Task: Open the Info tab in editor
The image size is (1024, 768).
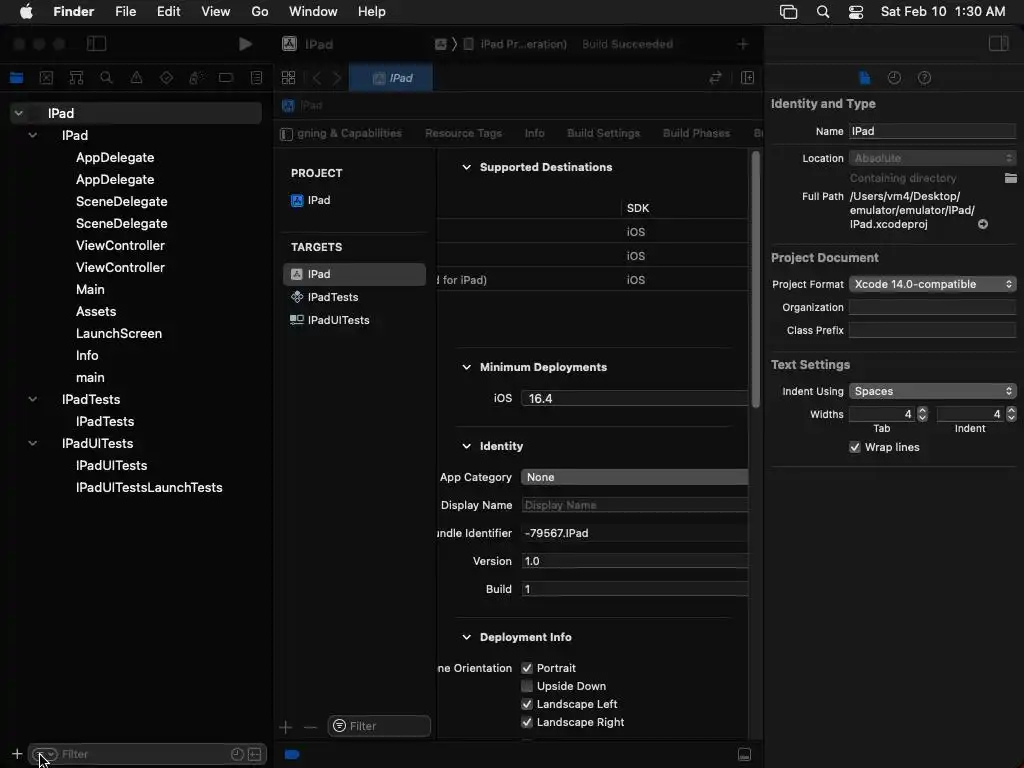Action: tap(534, 133)
